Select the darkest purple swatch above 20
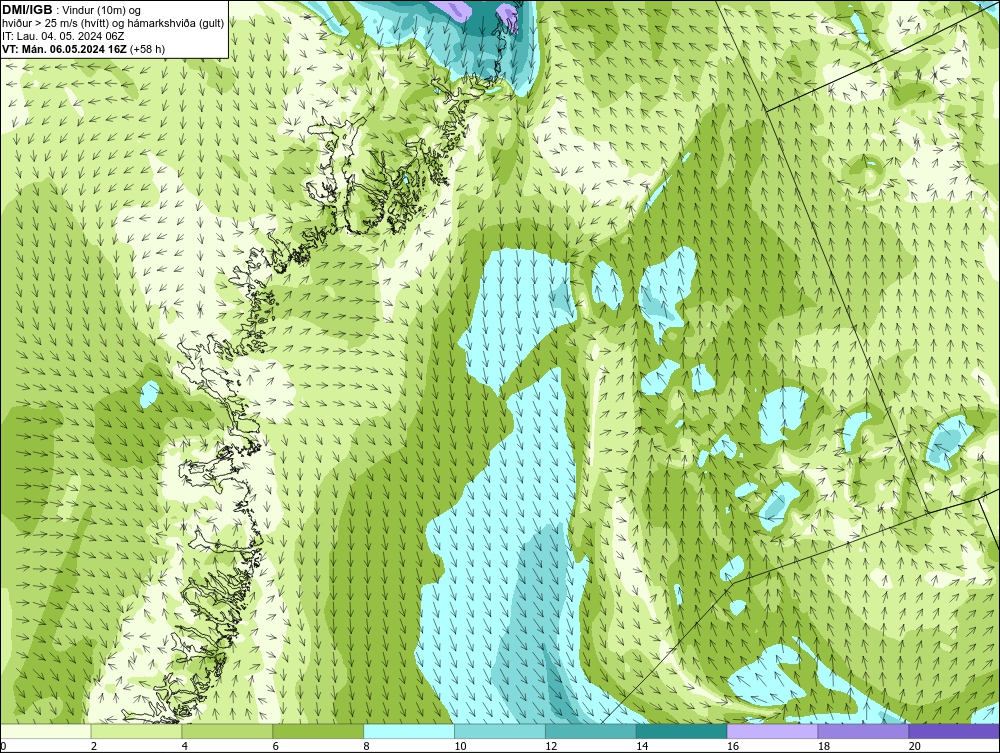 tap(954, 731)
